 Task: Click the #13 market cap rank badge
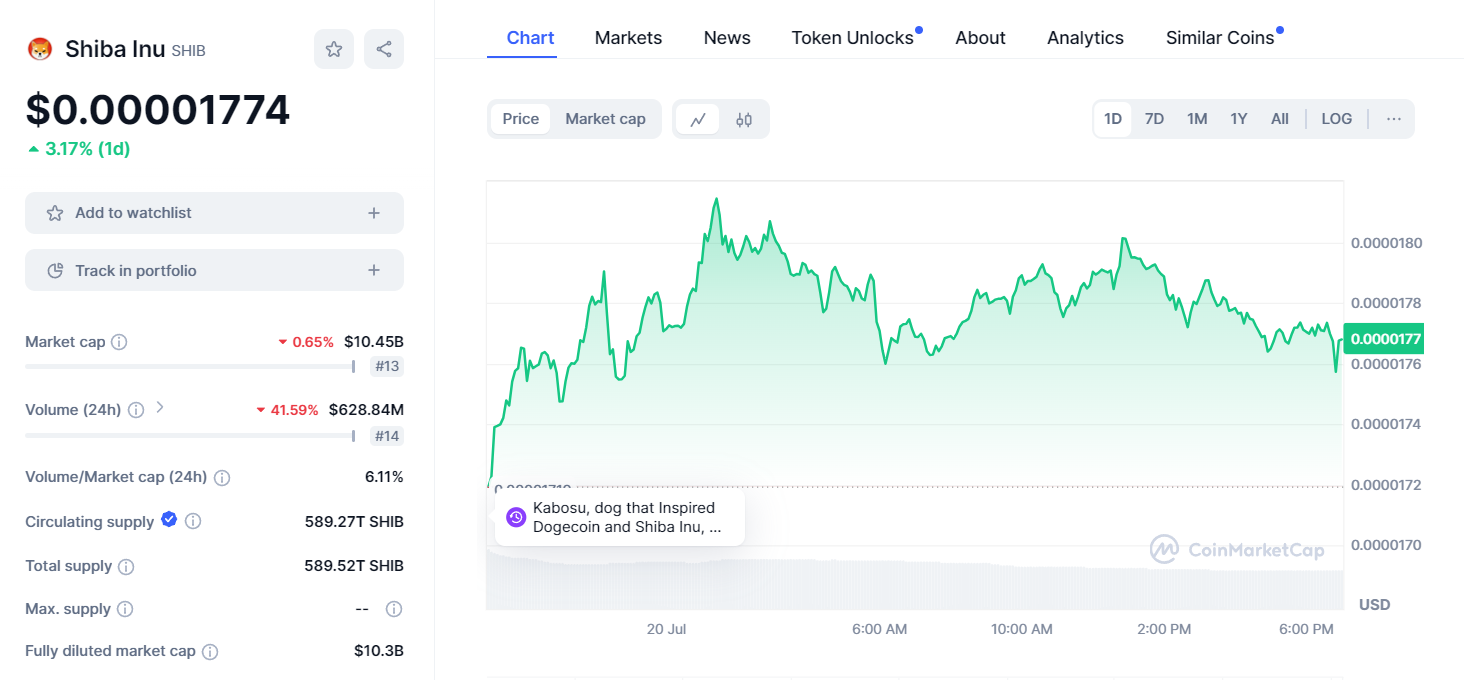(386, 366)
